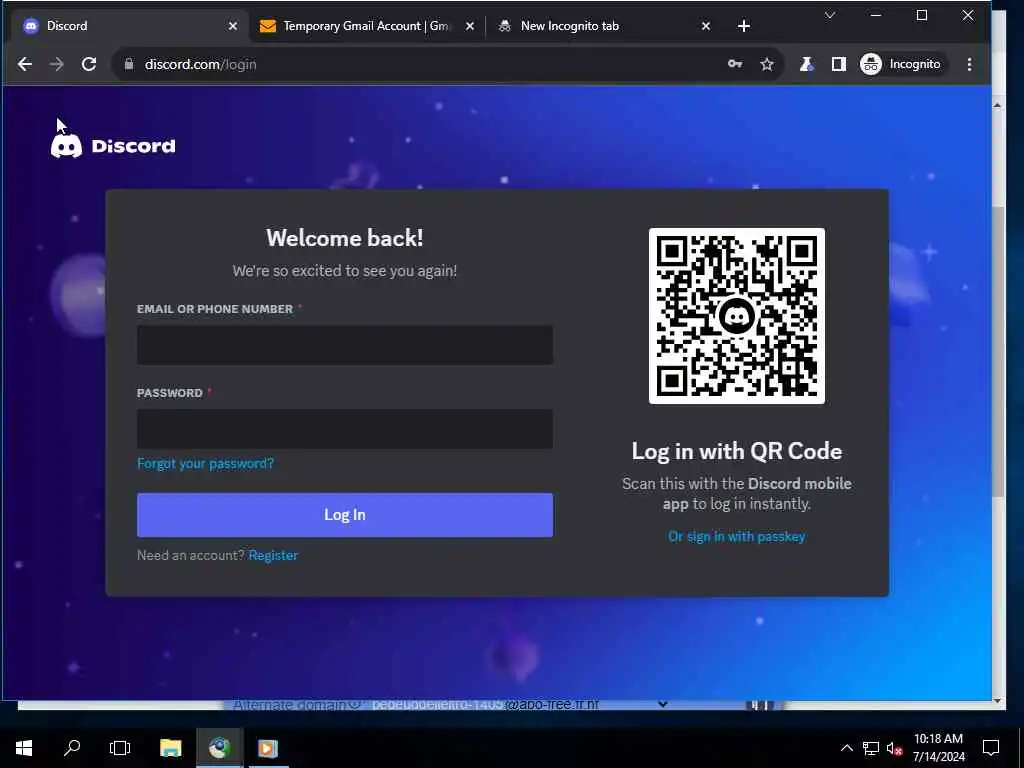Viewport: 1024px width, 768px height.
Task: Click the scrollbar up arrow
Action: tap(997, 105)
